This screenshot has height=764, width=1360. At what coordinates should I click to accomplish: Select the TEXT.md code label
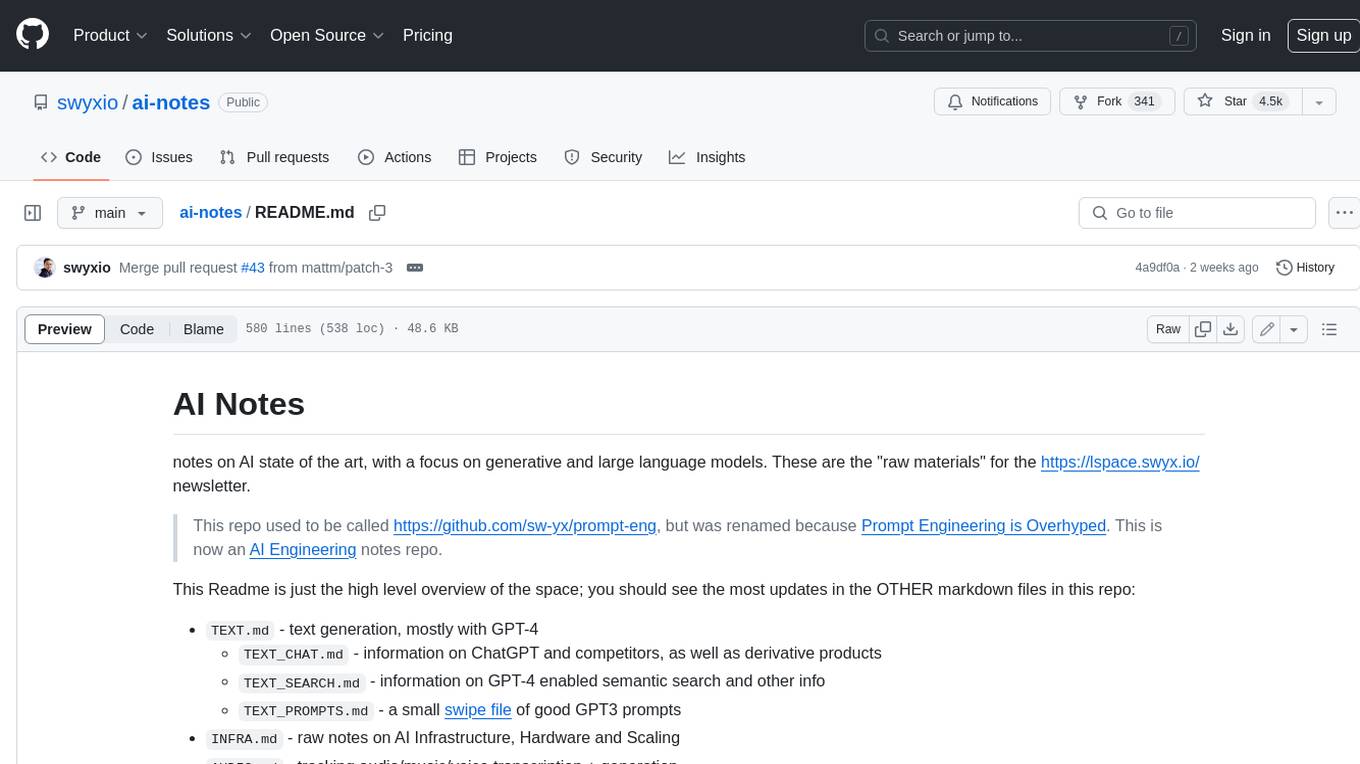pyautogui.click(x=240, y=630)
